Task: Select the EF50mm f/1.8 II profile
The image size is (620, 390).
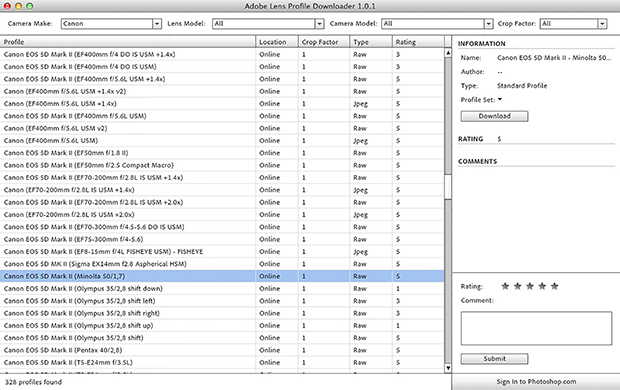Action: pyautogui.click(x=222, y=153)
